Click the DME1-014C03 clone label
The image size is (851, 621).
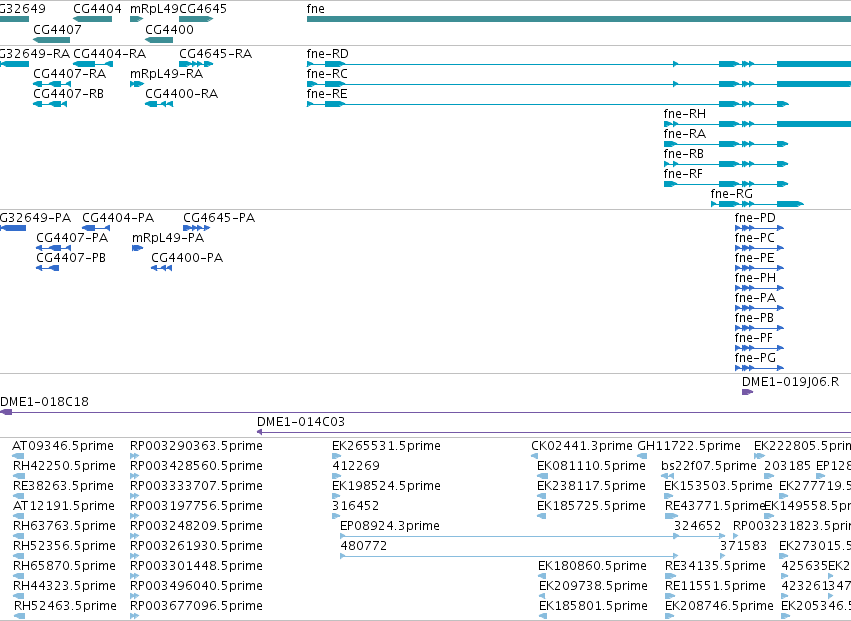click(x=301, y=422)
